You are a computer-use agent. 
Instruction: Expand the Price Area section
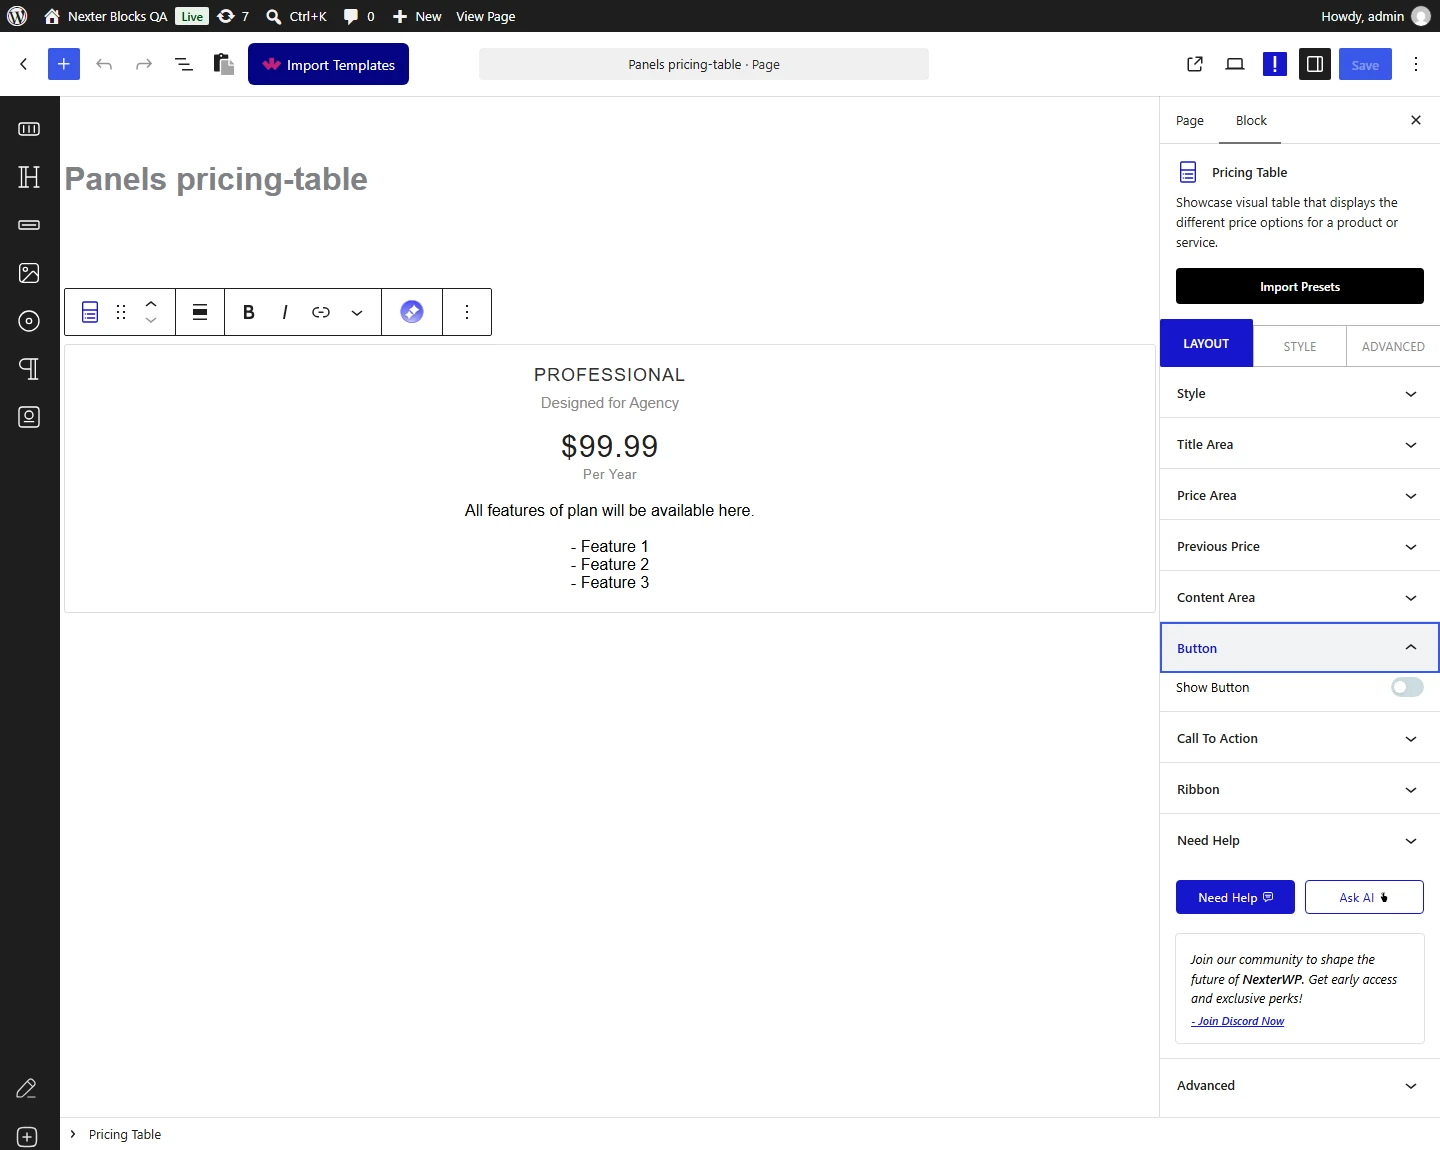pos(1300,495)
